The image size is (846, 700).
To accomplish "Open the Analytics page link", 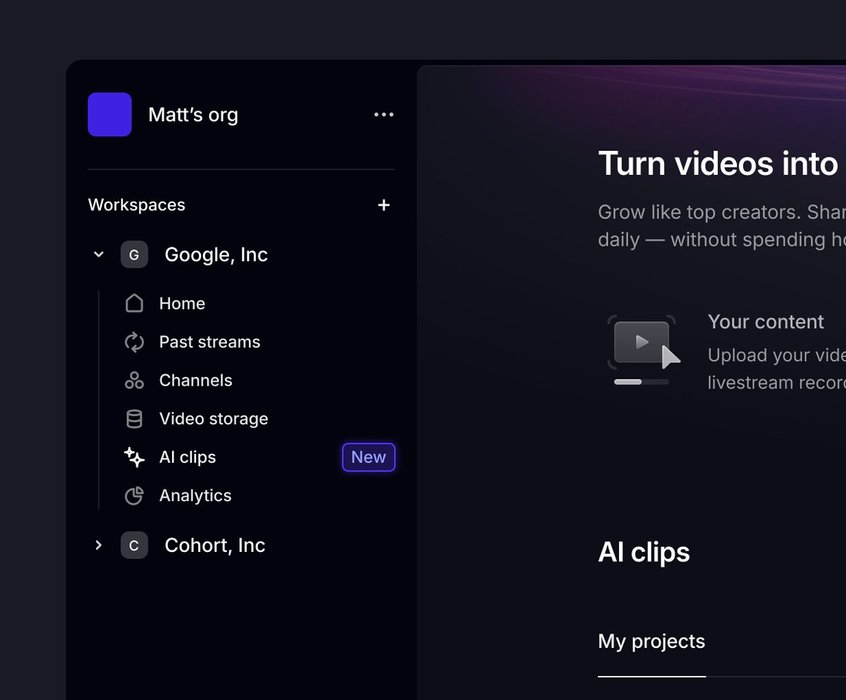I will click(195, 496).
